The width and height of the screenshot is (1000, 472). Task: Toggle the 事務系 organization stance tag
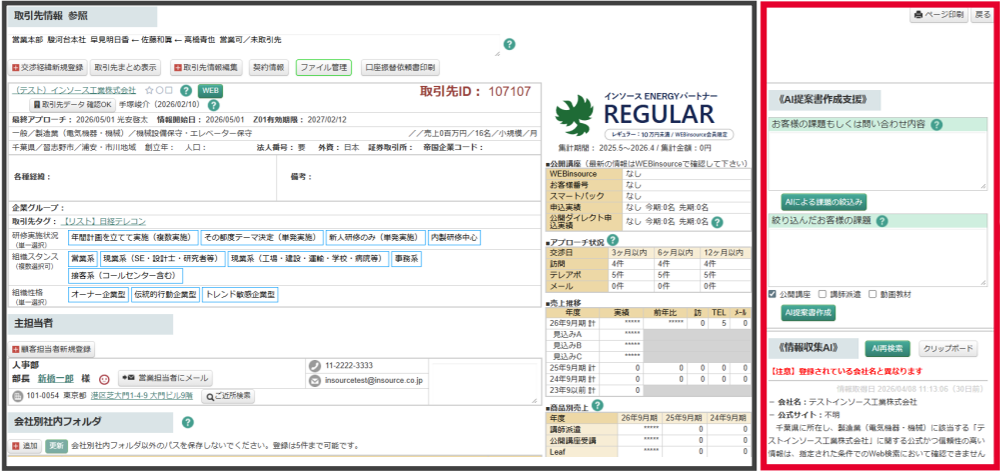(406, 259)
